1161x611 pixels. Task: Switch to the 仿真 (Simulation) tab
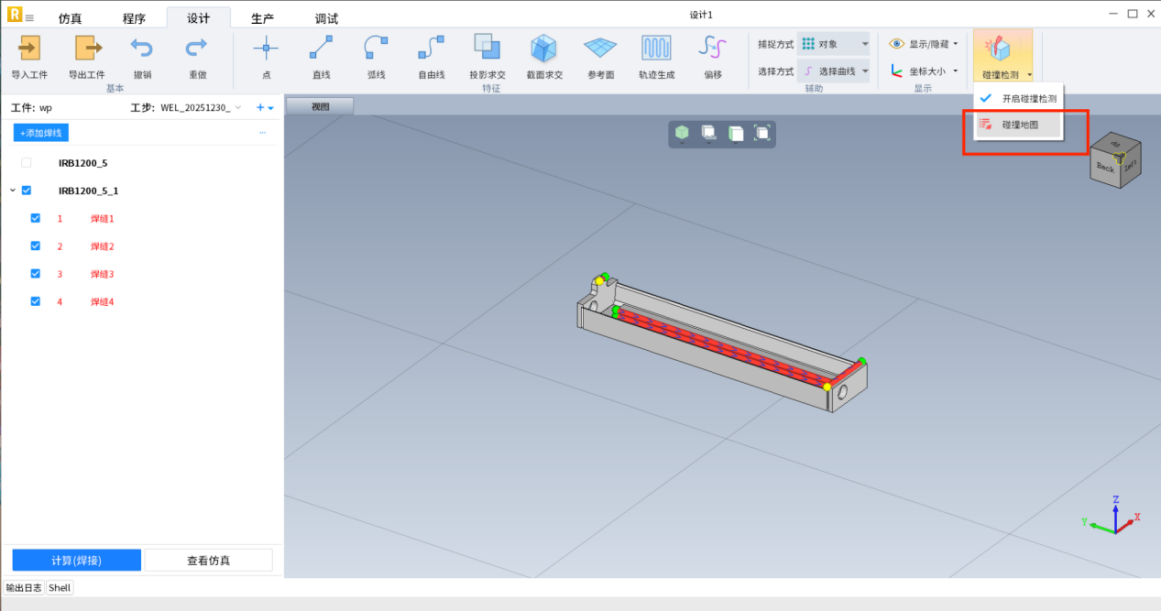(x=71, y=19)
